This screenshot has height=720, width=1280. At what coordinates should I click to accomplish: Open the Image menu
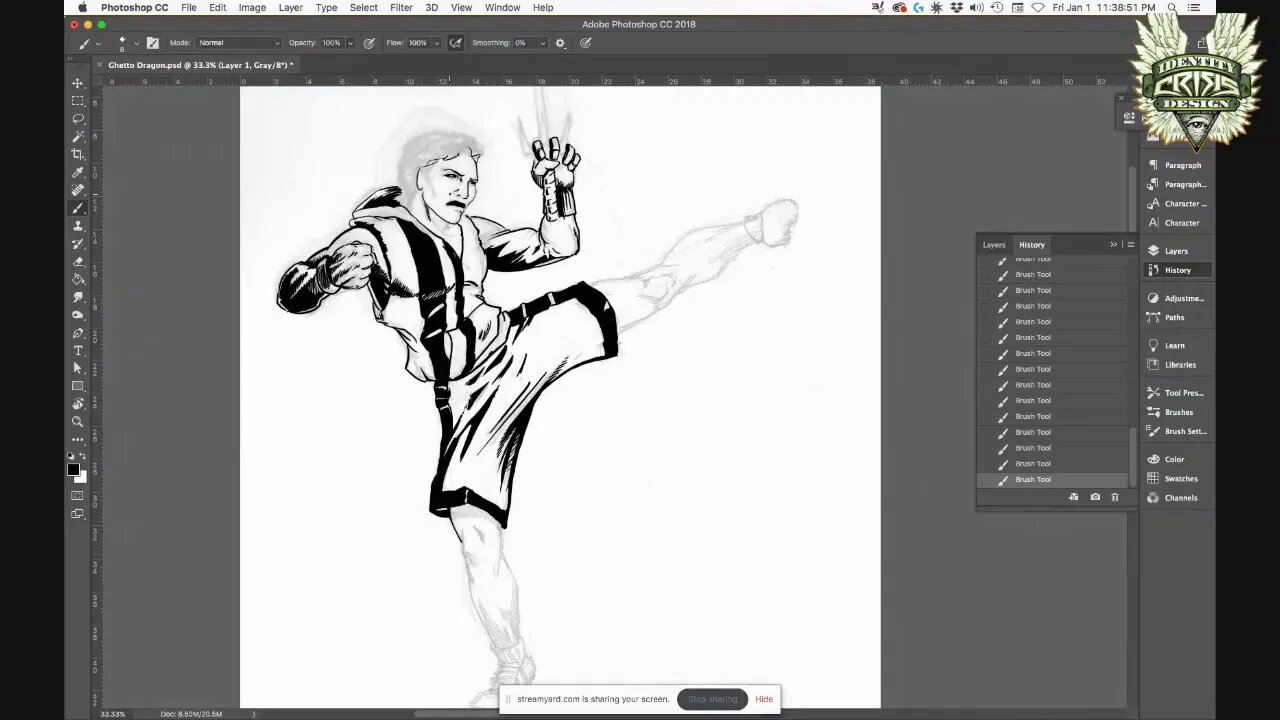point(252,7)
